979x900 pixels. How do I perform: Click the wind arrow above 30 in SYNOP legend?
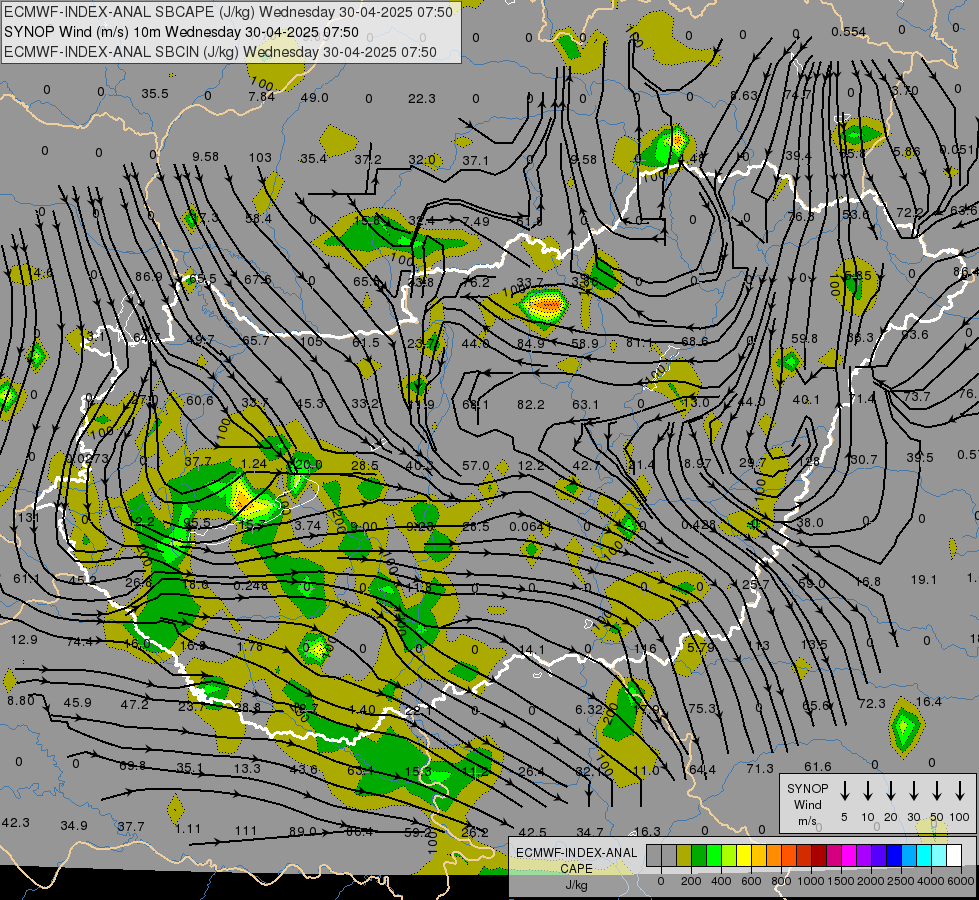913,791
